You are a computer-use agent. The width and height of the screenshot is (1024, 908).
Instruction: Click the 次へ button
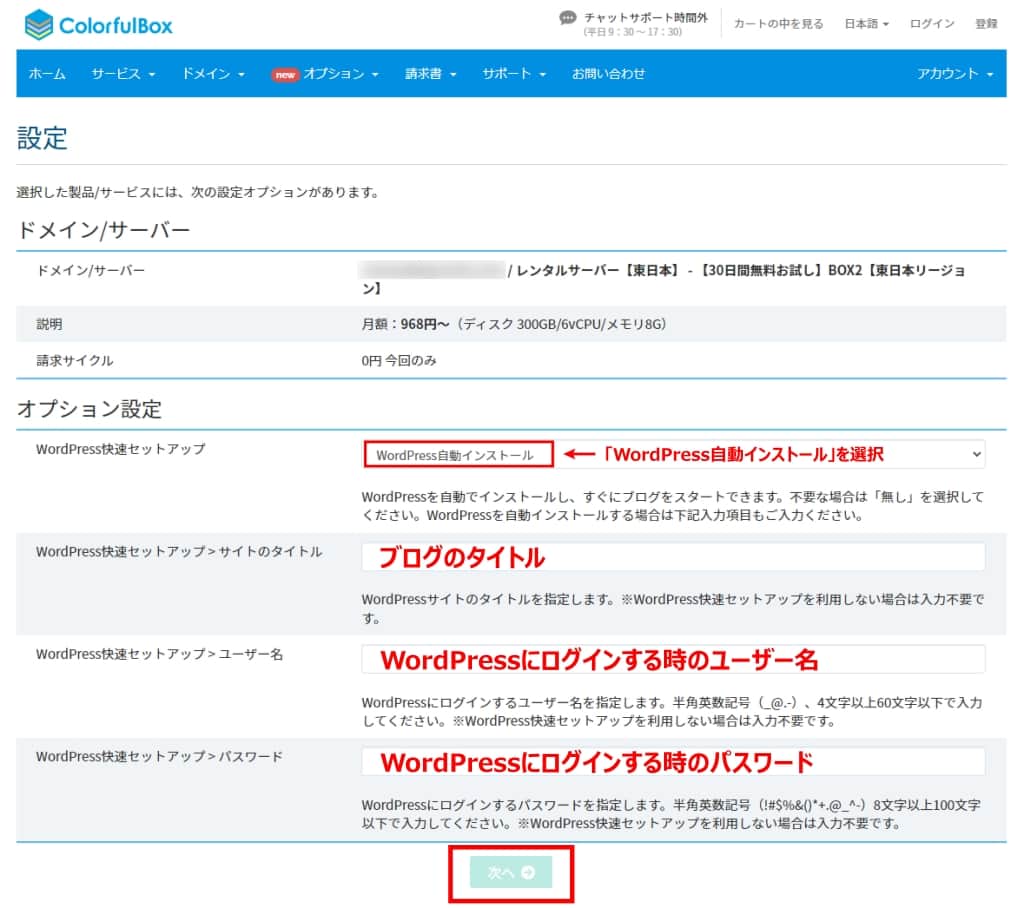click(511, 872)
